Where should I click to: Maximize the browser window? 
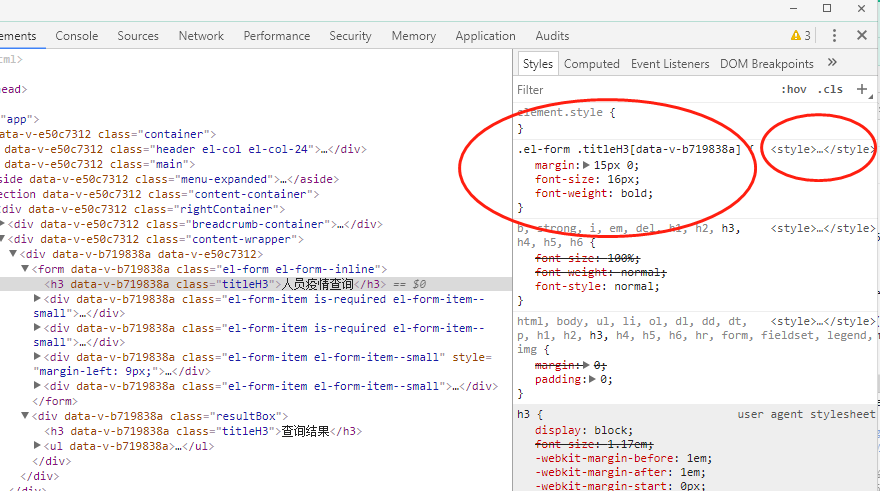(x=827, y=8)
